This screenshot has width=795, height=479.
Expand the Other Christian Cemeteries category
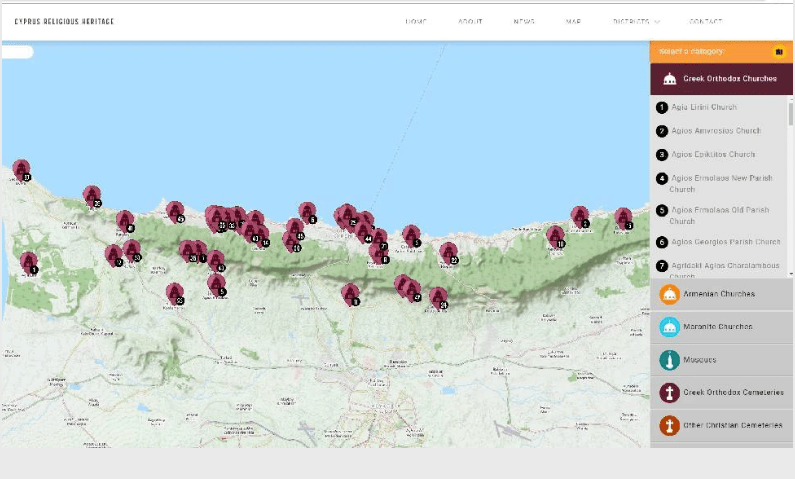point(721,425)
